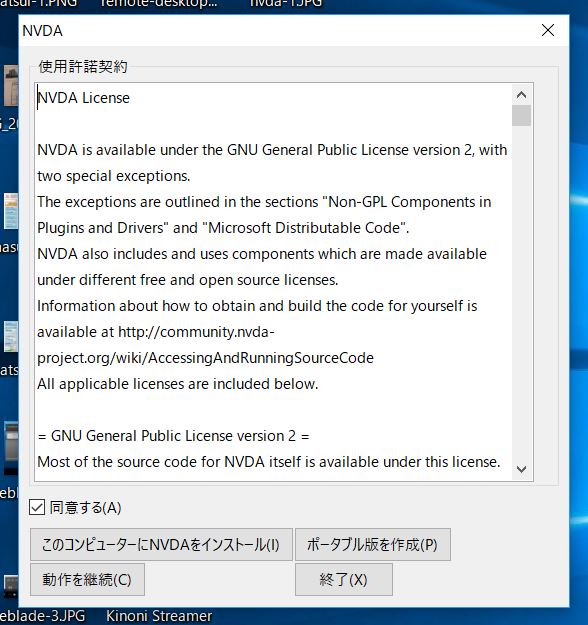The height and width of the screenshot is (625, 588).
Task: Place cursor in the NVDA License heading
Action: pos(84,98)
